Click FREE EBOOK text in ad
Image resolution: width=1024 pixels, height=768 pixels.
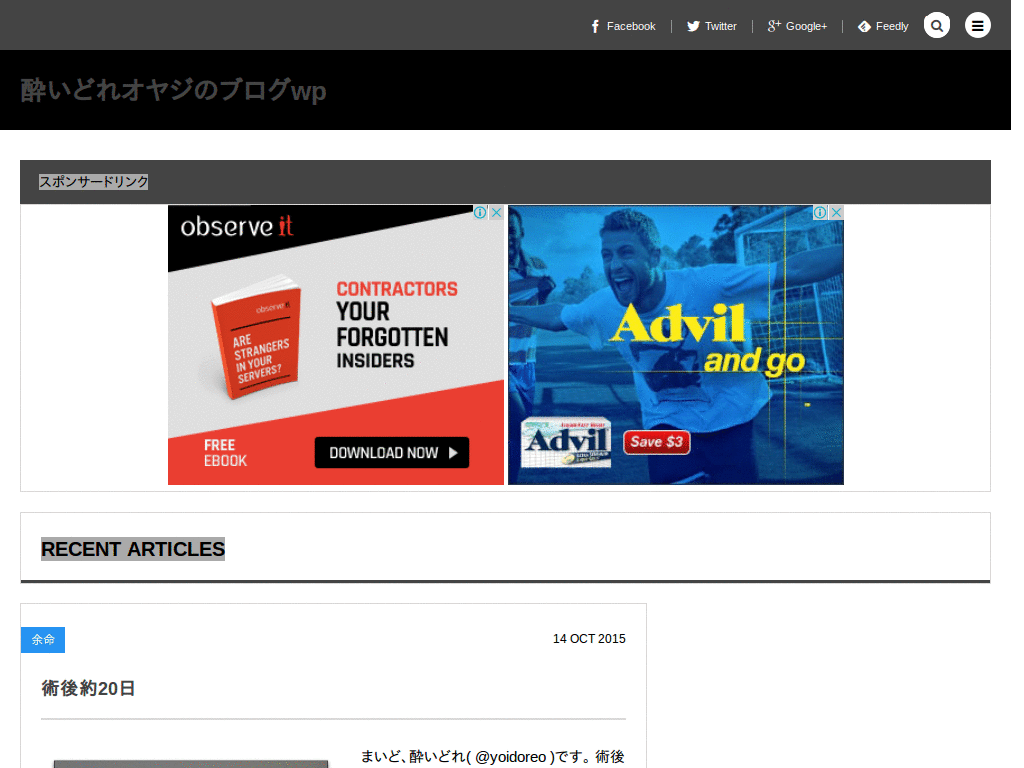225,453
